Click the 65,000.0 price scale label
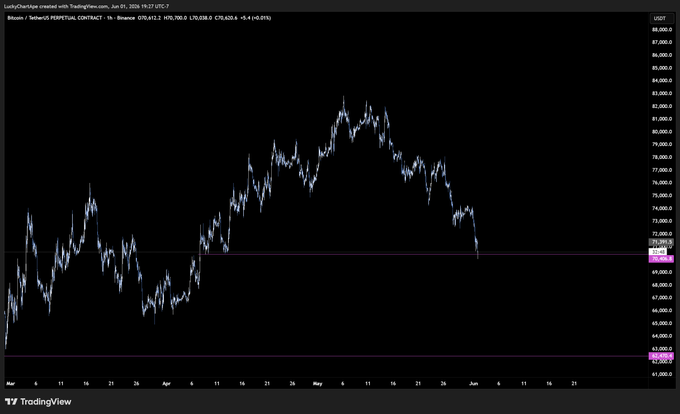680x414 pixels. point(662,323)
